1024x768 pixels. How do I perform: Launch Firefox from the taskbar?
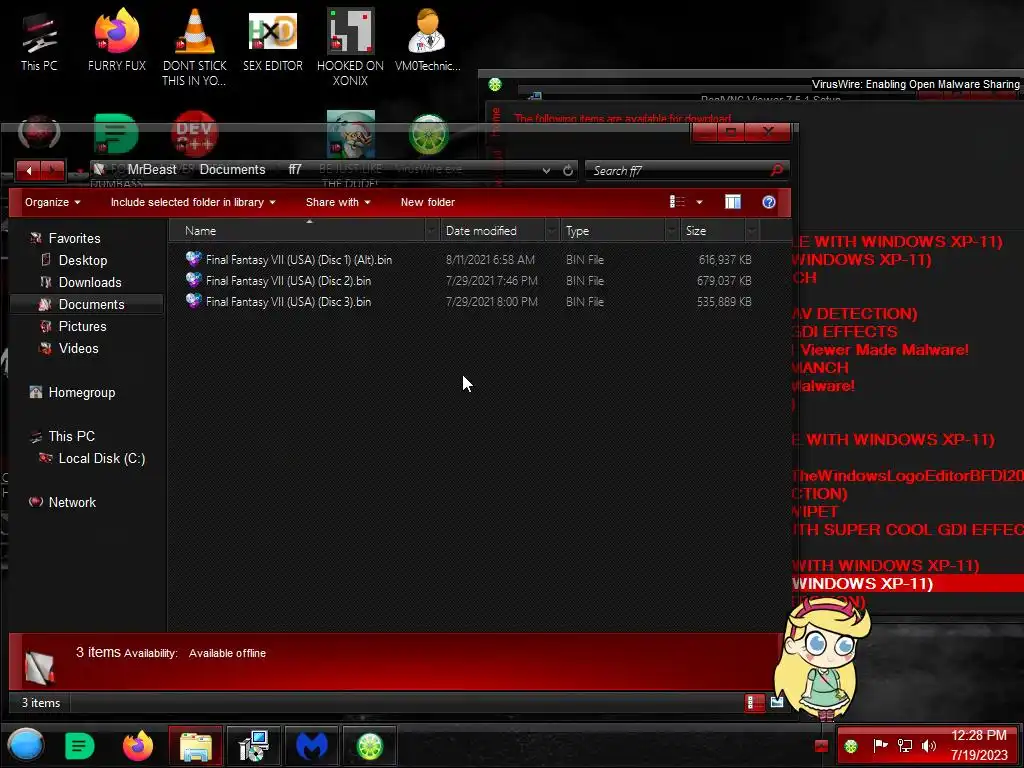[138, 745]
